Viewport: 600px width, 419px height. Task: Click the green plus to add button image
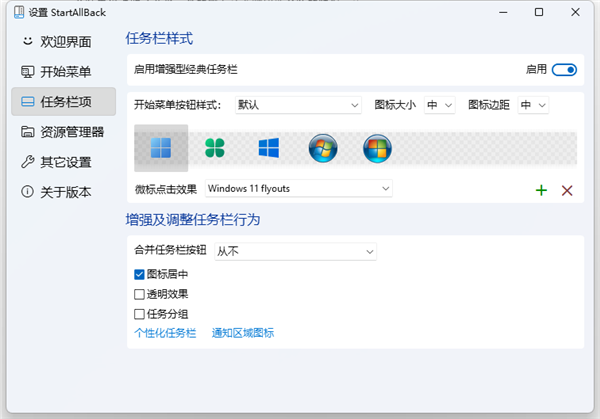pos(541,190)
